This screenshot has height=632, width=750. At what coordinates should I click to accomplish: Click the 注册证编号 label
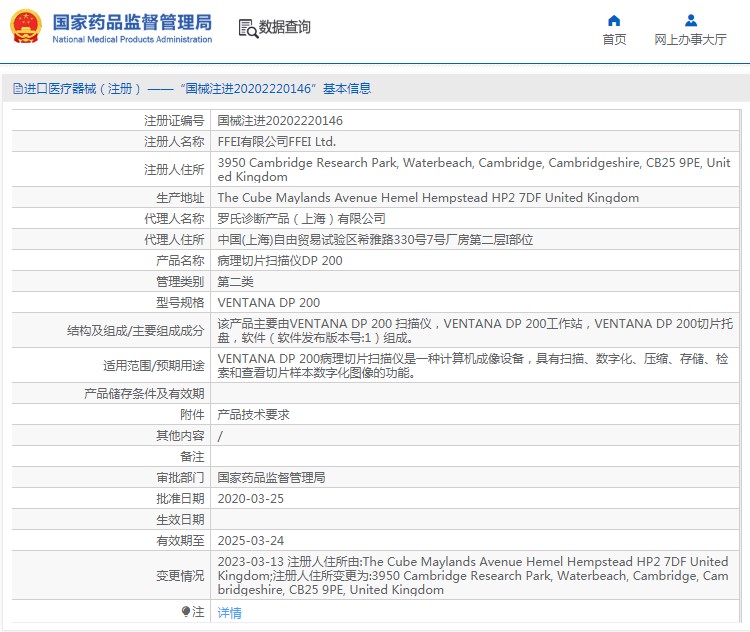point(174,121)
